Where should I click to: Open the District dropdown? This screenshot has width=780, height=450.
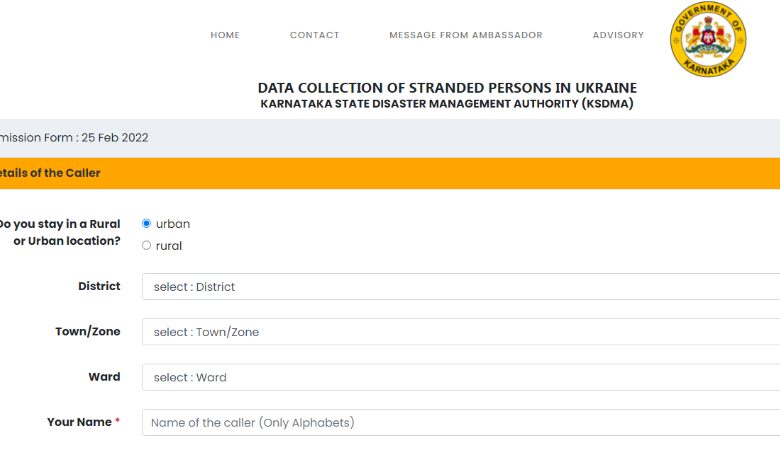pyautogui.click(x=461, y=286)
